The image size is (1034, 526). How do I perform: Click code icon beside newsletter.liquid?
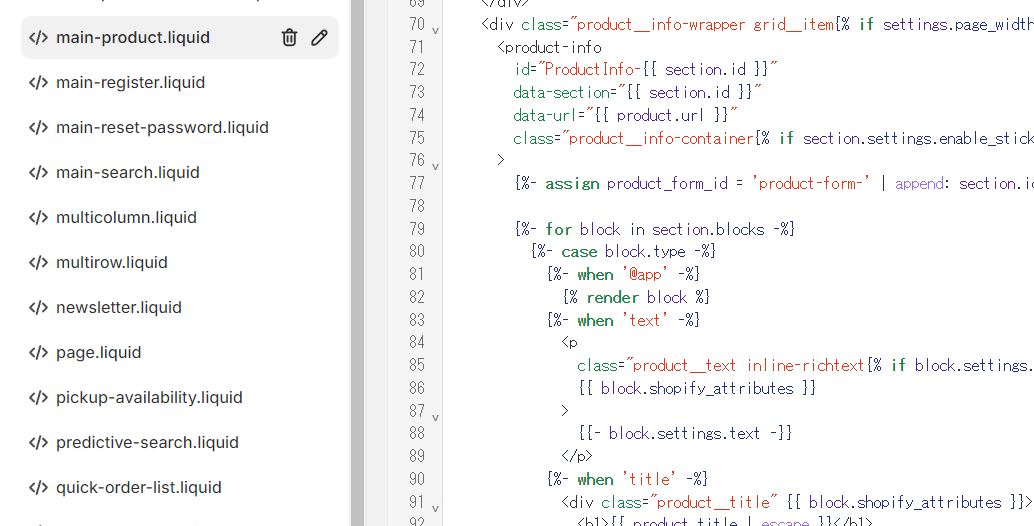38,308
